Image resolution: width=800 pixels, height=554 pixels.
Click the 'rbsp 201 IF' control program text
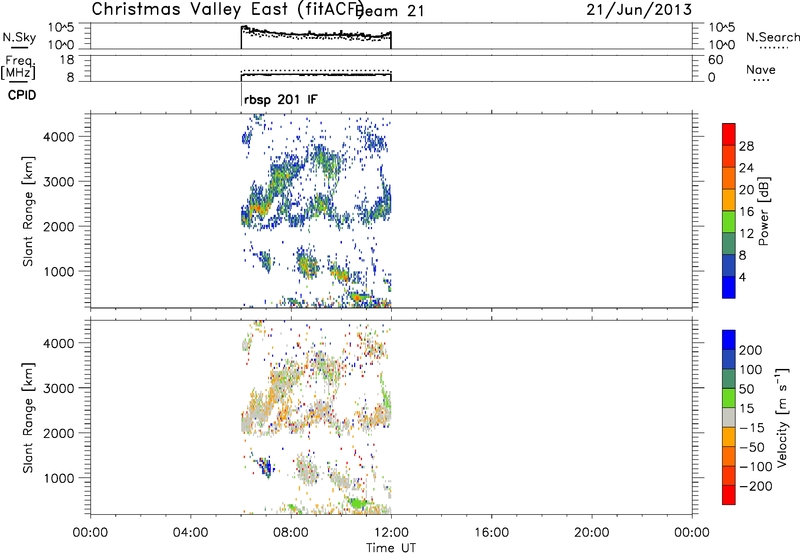(281, 99)
